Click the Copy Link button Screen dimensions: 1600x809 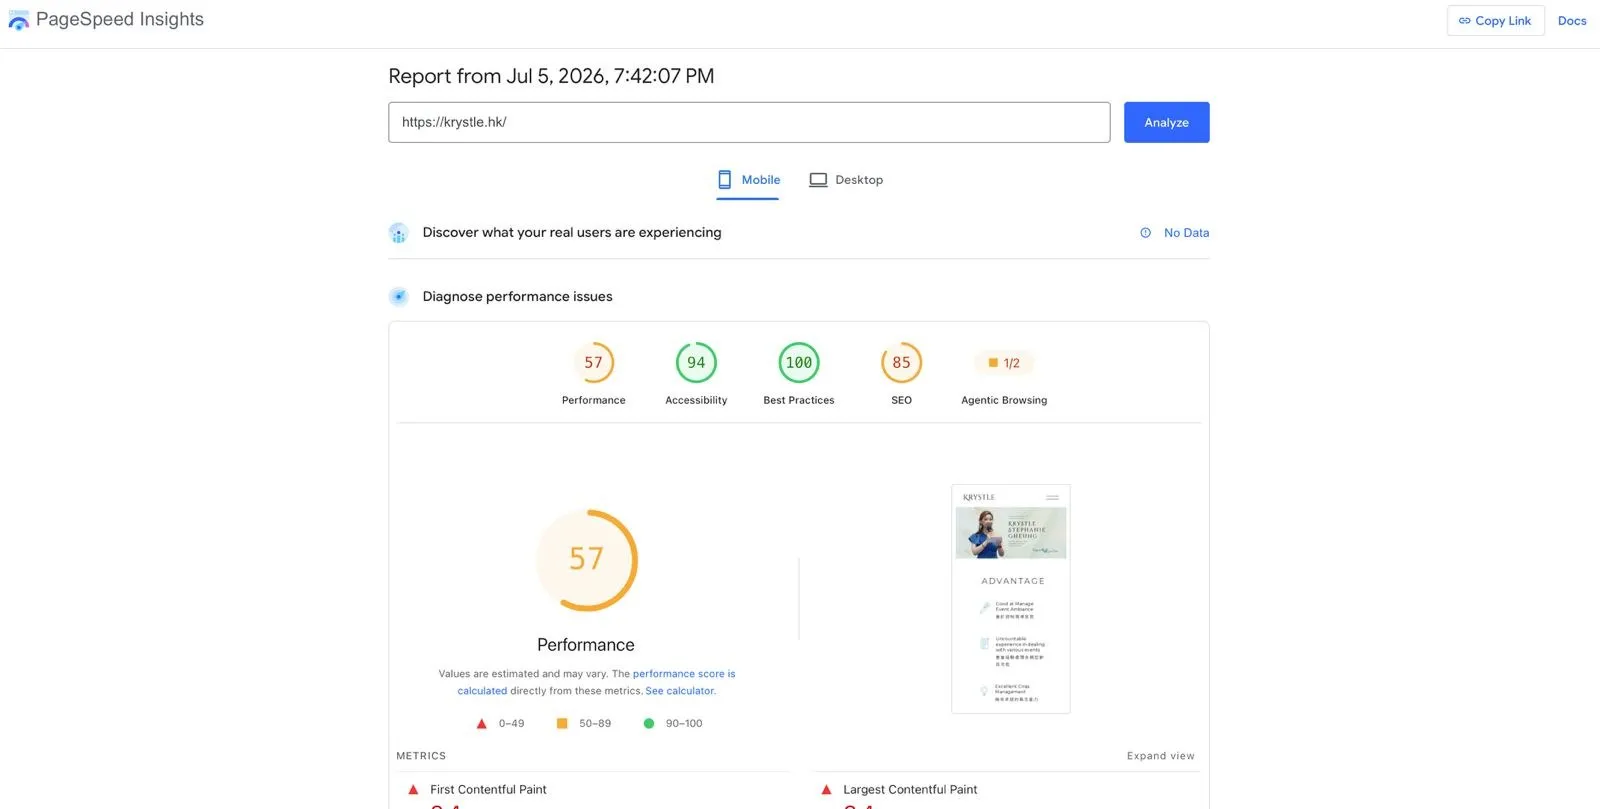pyautogui.click(x=1495, y=21)
